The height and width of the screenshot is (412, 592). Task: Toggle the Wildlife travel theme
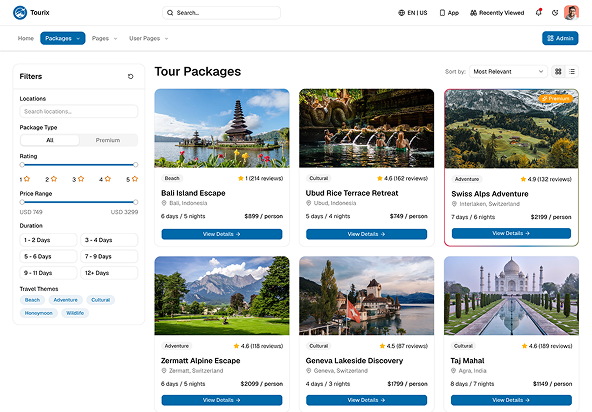75,313
